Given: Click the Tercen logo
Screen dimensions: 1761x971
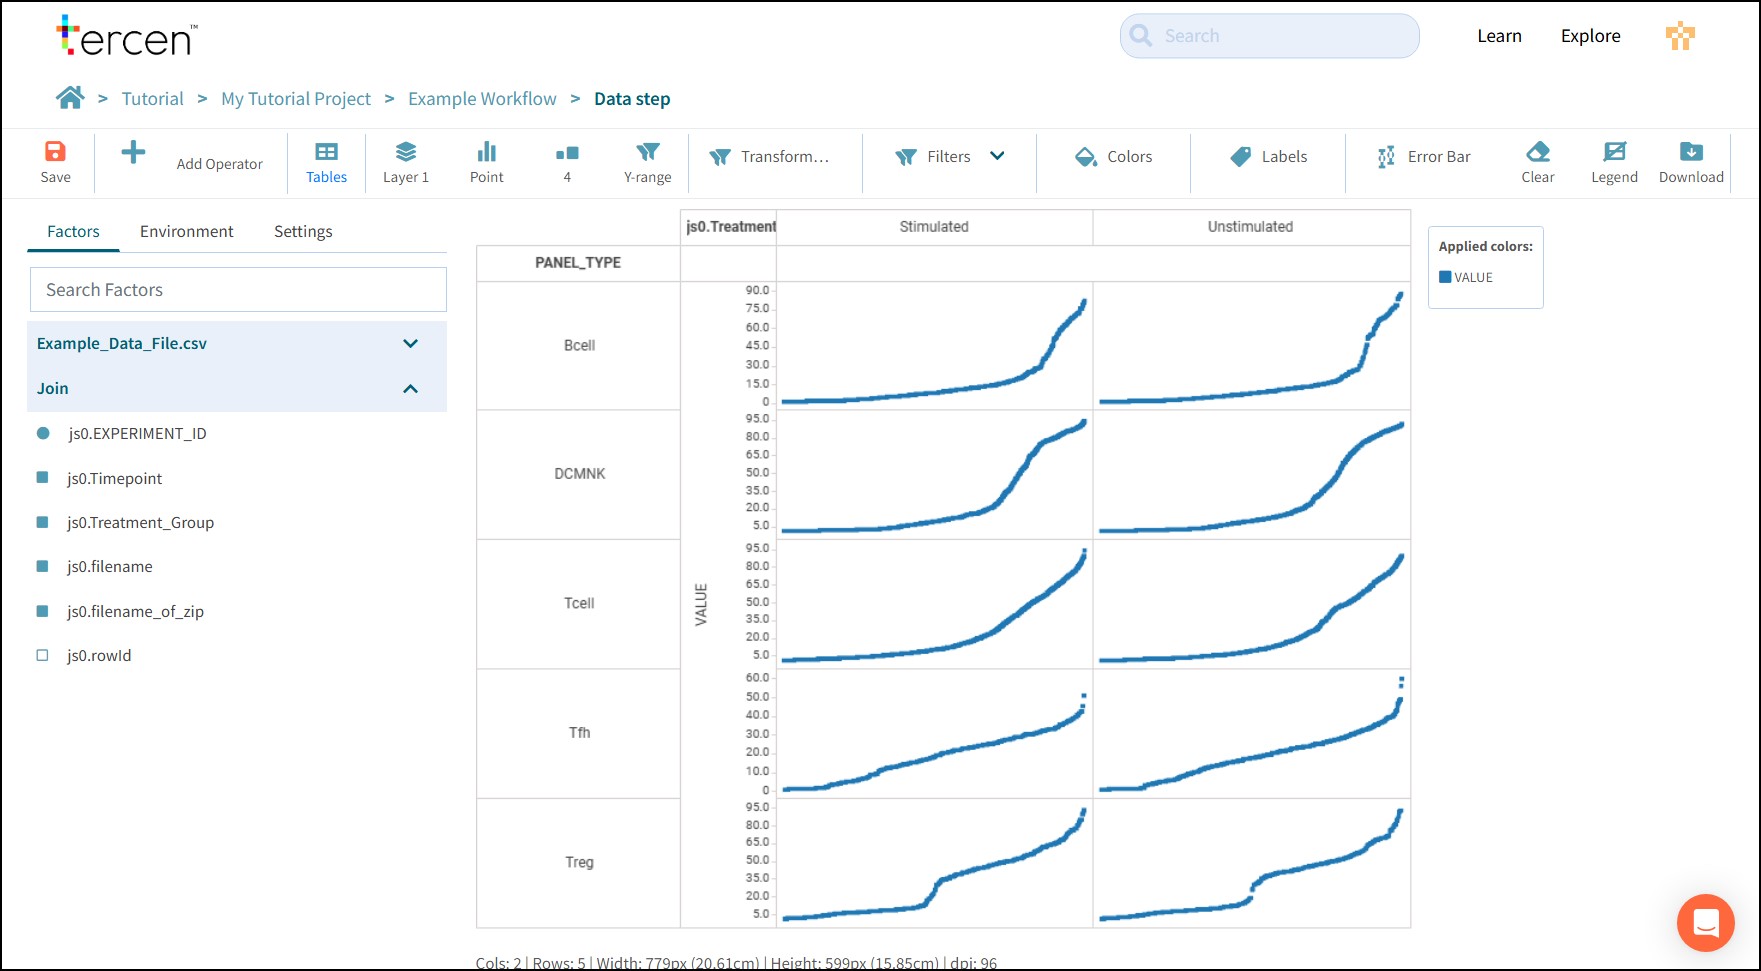Looking at the screenshot, I should pos(127,36).
